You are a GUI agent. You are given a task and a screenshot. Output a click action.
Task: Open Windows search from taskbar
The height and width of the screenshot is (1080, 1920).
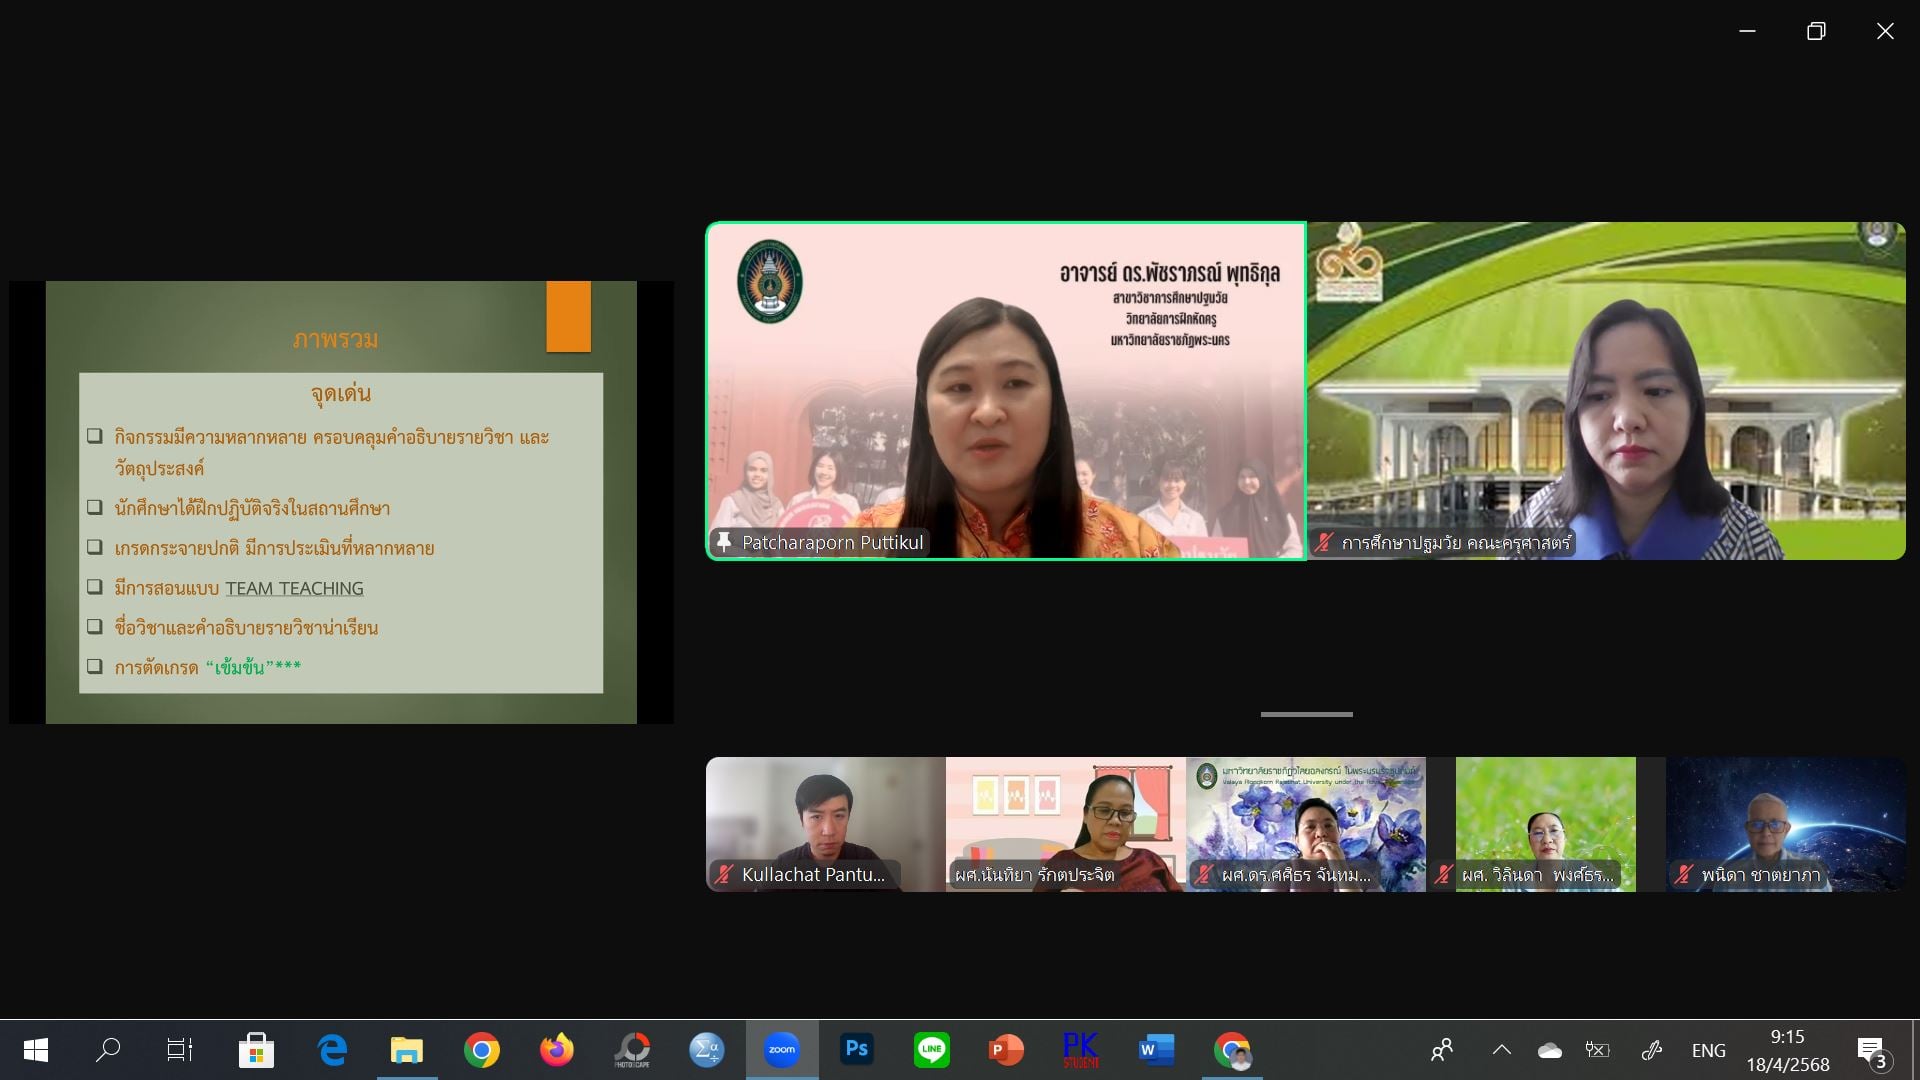click(108, 1050)
